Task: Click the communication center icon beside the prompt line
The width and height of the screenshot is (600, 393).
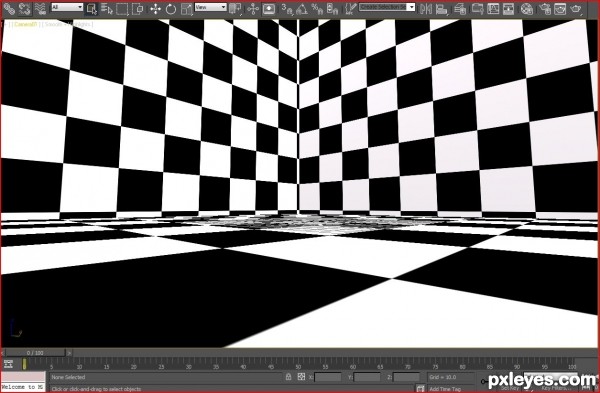Action: [421, 388]
